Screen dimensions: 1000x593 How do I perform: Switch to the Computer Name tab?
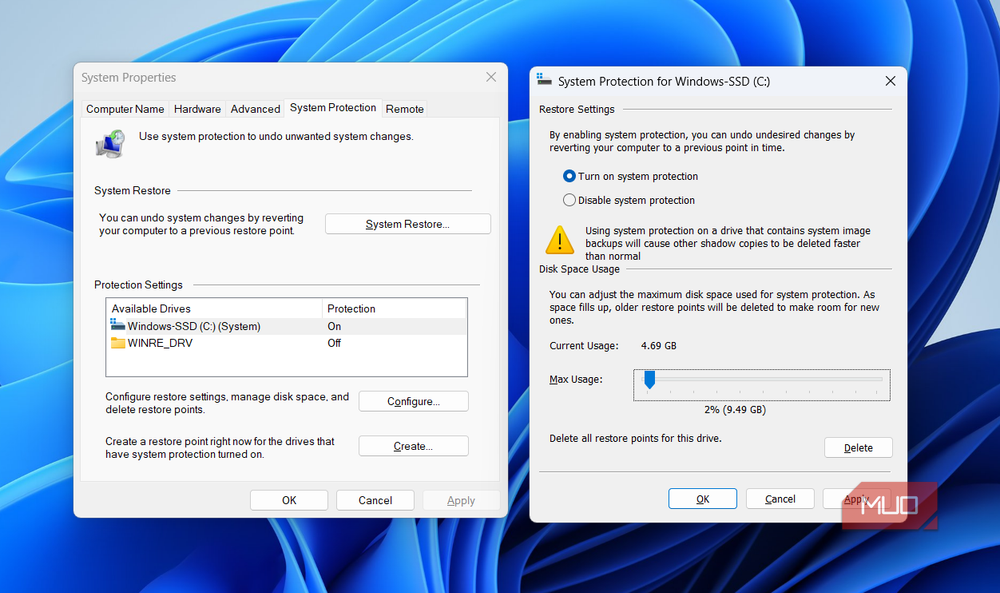pos(125,109)
